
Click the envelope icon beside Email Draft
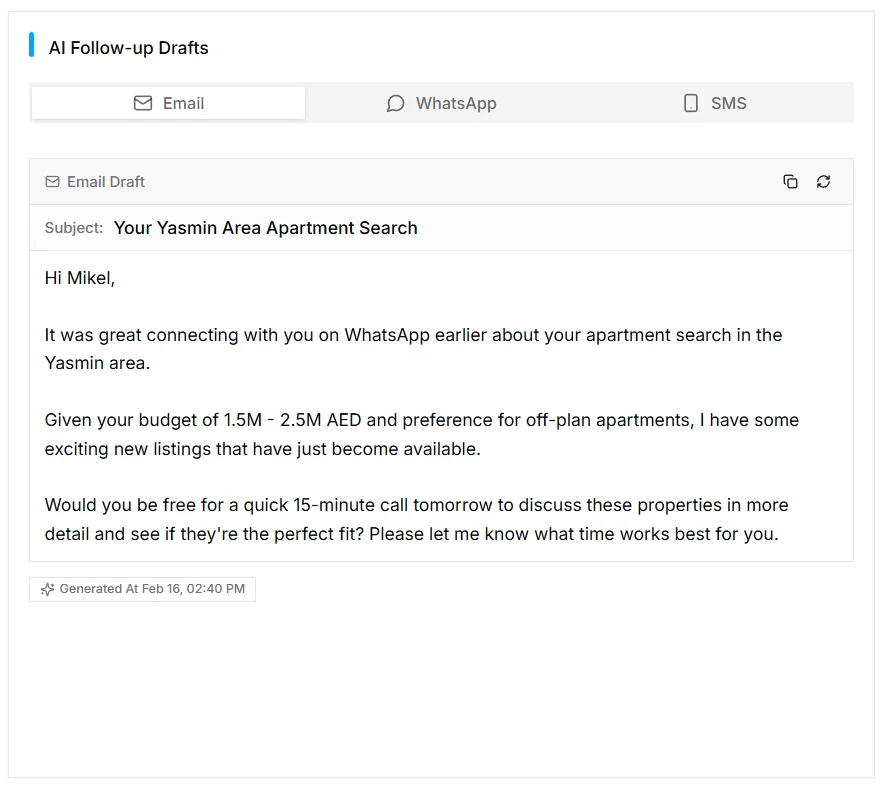(53, 182)
